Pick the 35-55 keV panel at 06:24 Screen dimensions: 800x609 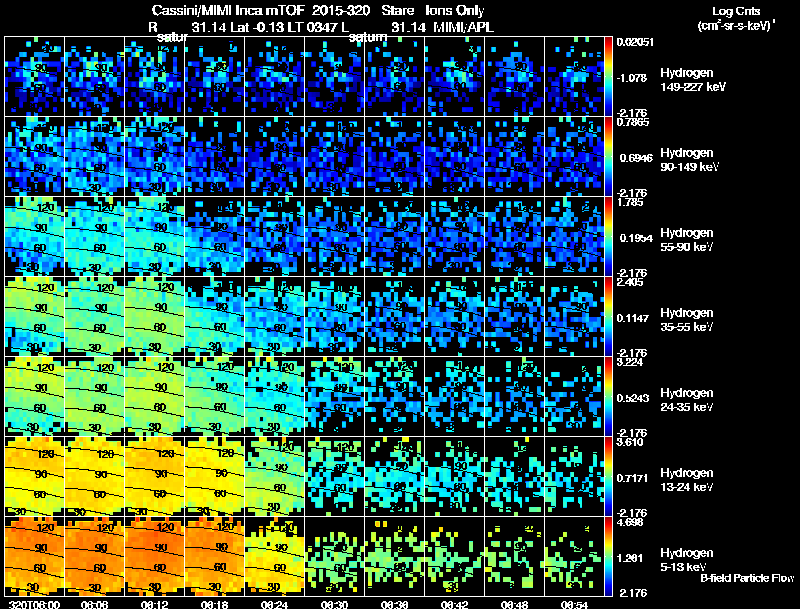(x=274, y=316)
